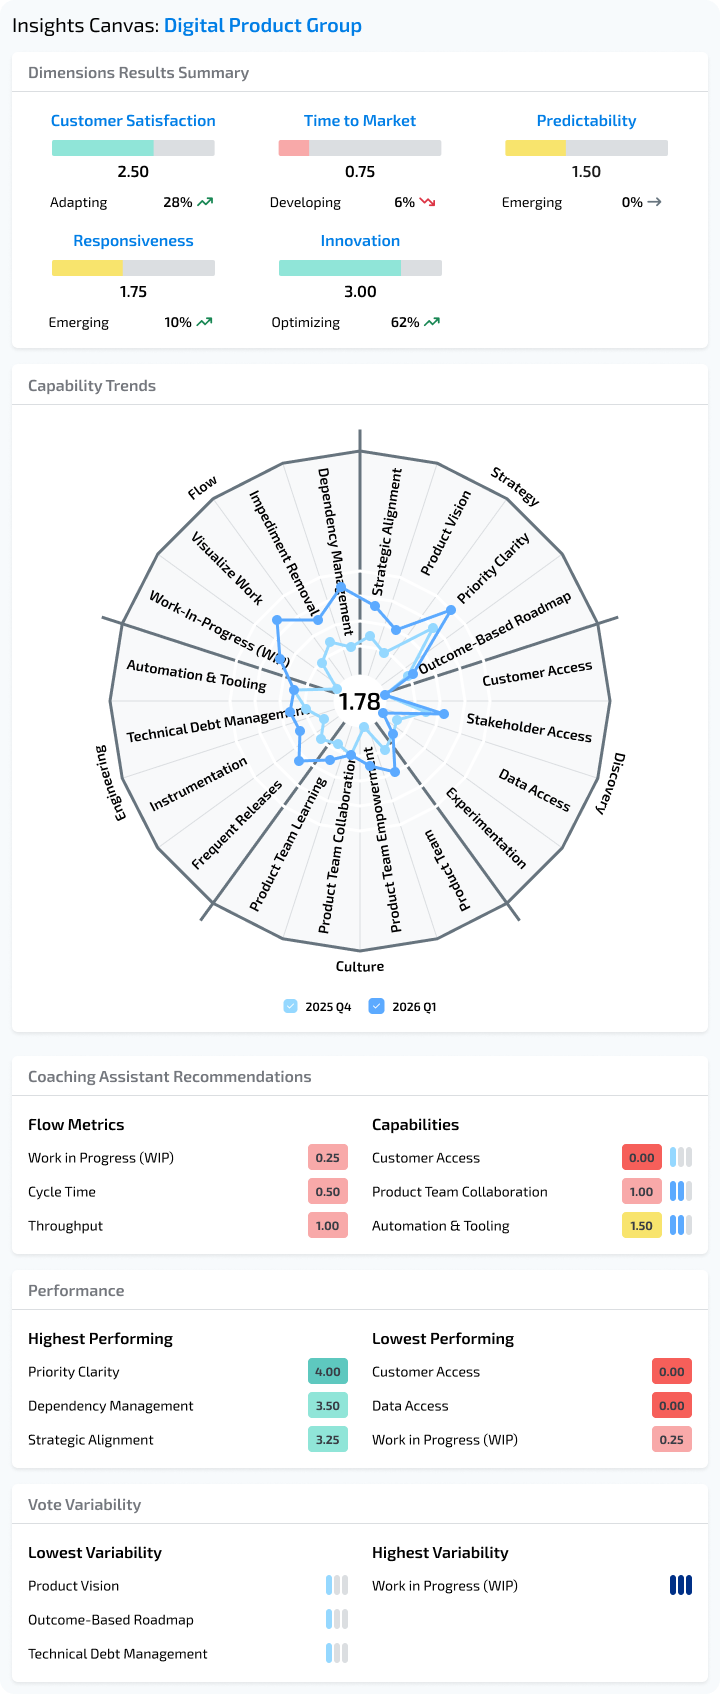Screen dimensions: 720x1694
Task: Click the upward trend arrow next to Innovation 62%
Action: pos(429,322)
